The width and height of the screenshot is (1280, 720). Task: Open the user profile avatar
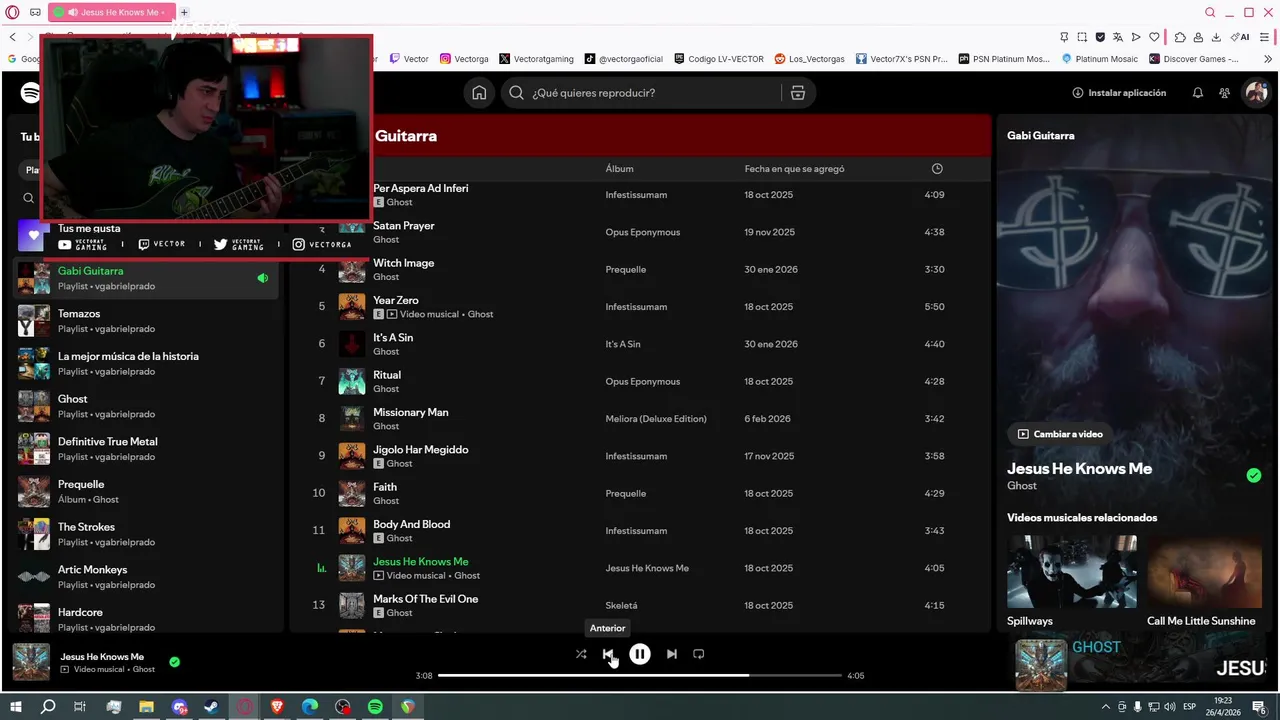(x=1255, y=93)
